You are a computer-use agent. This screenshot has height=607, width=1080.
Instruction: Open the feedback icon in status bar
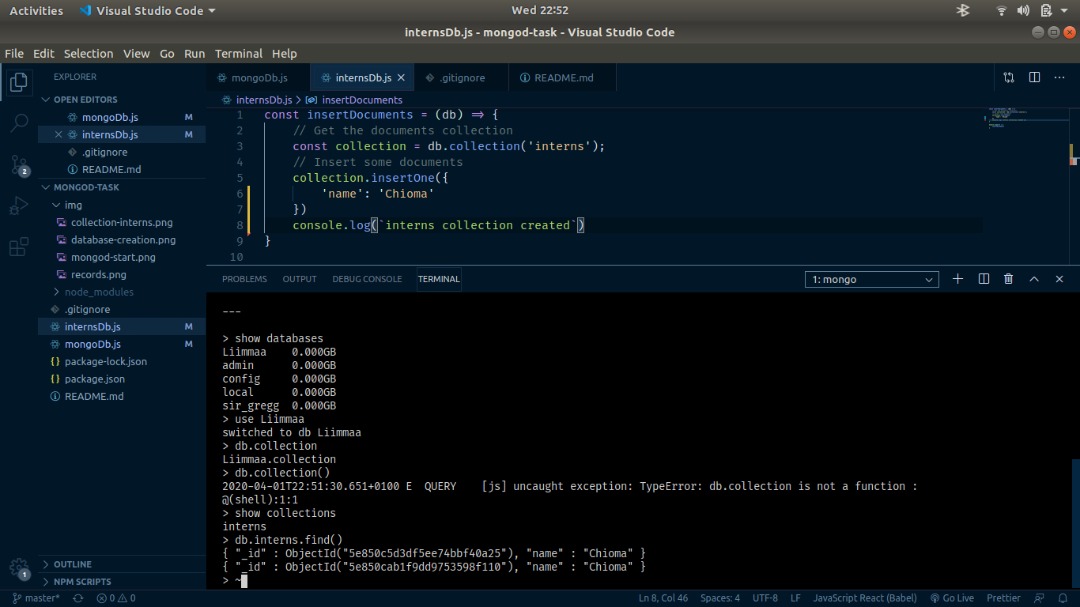point(1039,598)
